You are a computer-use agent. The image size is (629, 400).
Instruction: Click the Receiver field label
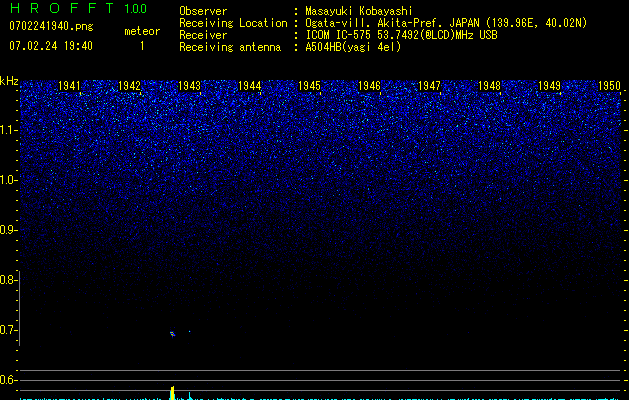(x=203, y=35)
